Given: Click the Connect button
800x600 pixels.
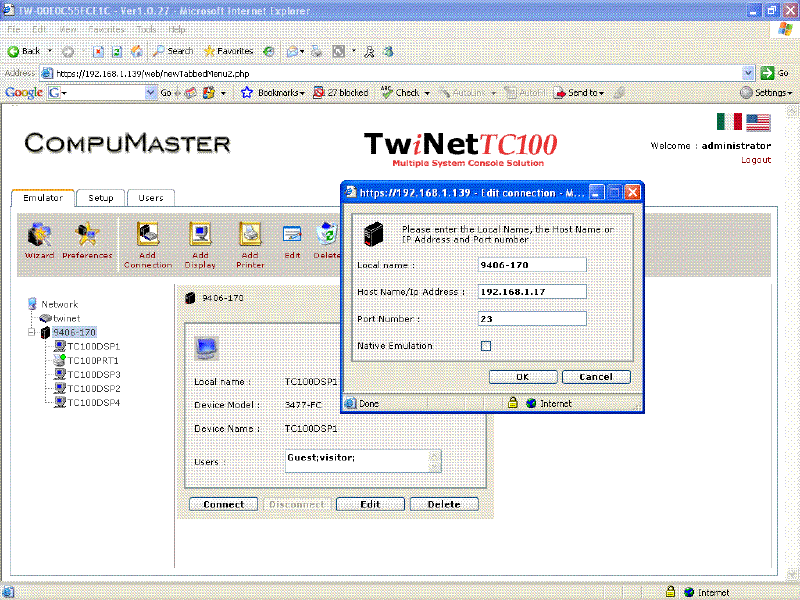Looking at the screenshot, I should [x=223, y=504].
